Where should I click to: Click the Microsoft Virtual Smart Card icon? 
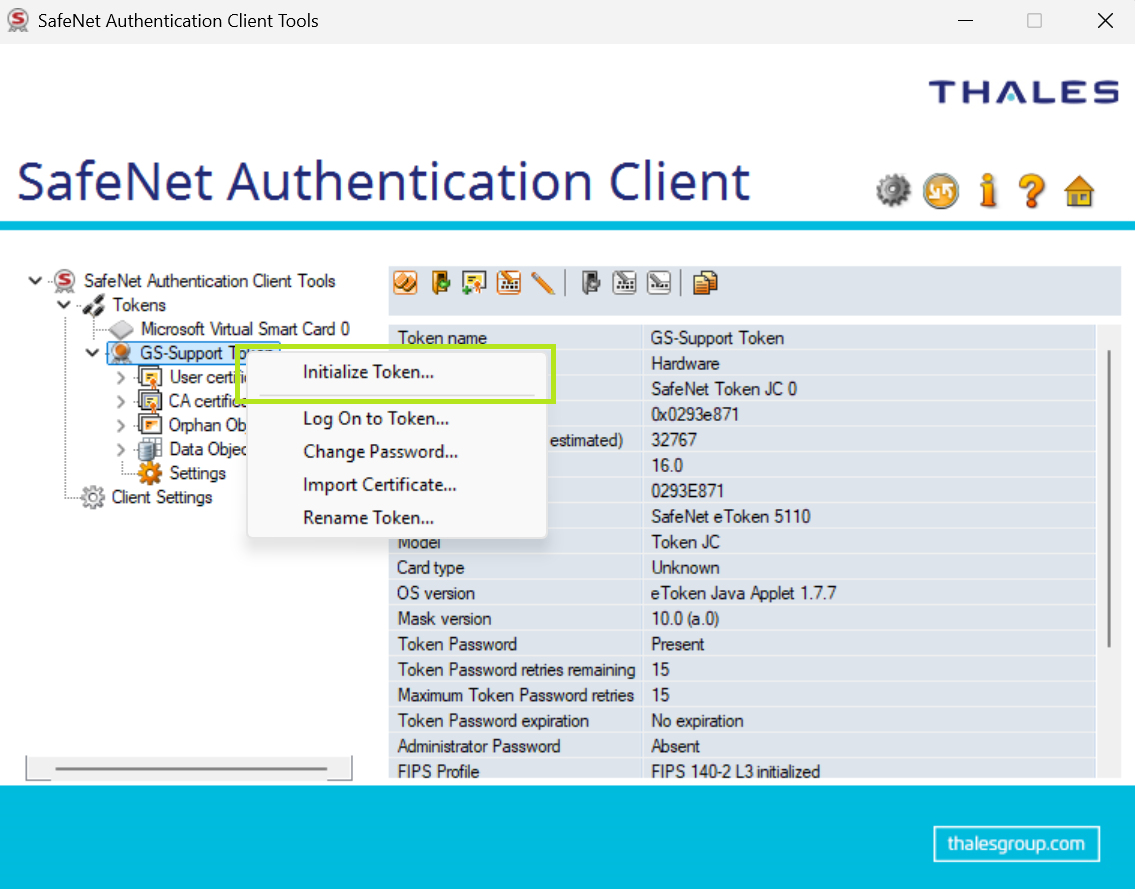point(122,329)
